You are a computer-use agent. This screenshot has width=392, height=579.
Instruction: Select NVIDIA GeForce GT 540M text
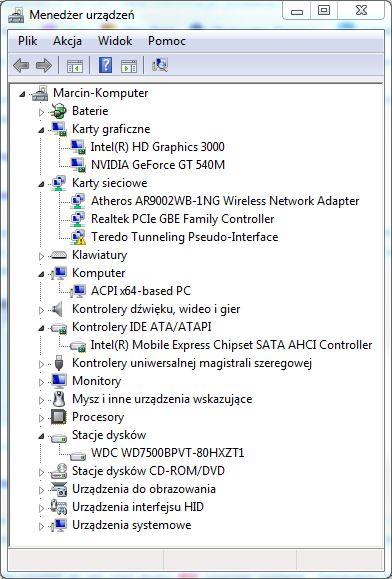coord(158,165)
